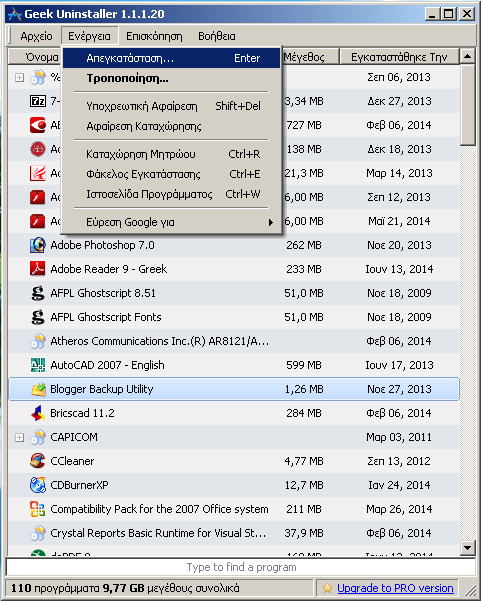
Task: Click the Adobe Photoshop 7.0 icon
Action: point(38,245)
